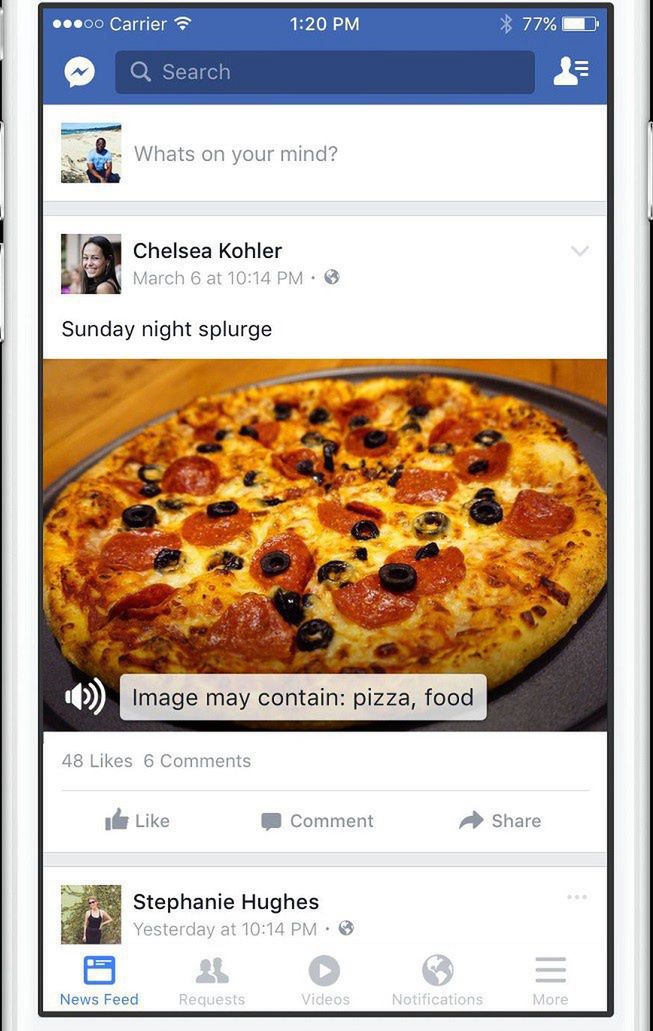Open the Messenger icon
This screenshot has width=653, height=1031.
click(80, 72)
